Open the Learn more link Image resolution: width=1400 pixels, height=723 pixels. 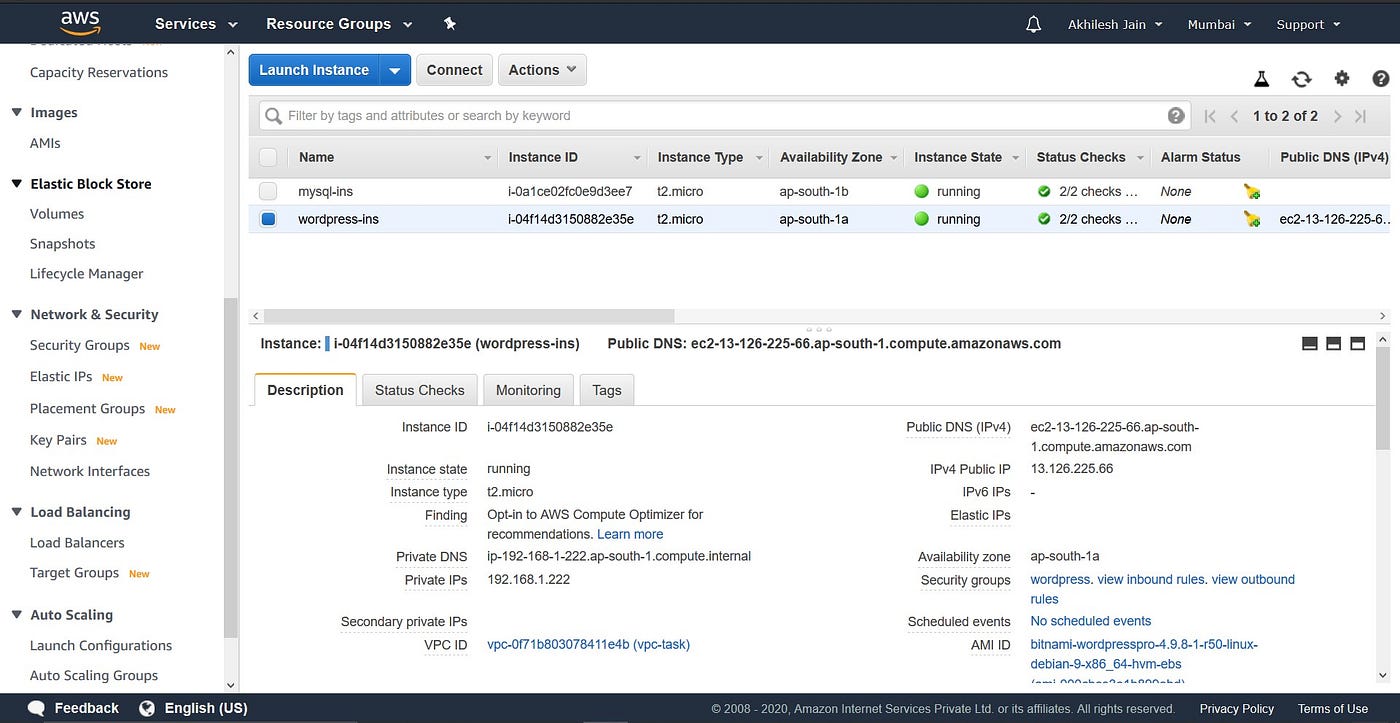[630, 534]
